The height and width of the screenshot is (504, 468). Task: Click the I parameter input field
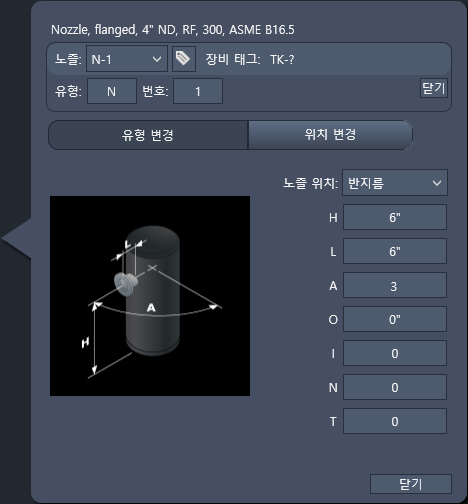click(395, 353)
